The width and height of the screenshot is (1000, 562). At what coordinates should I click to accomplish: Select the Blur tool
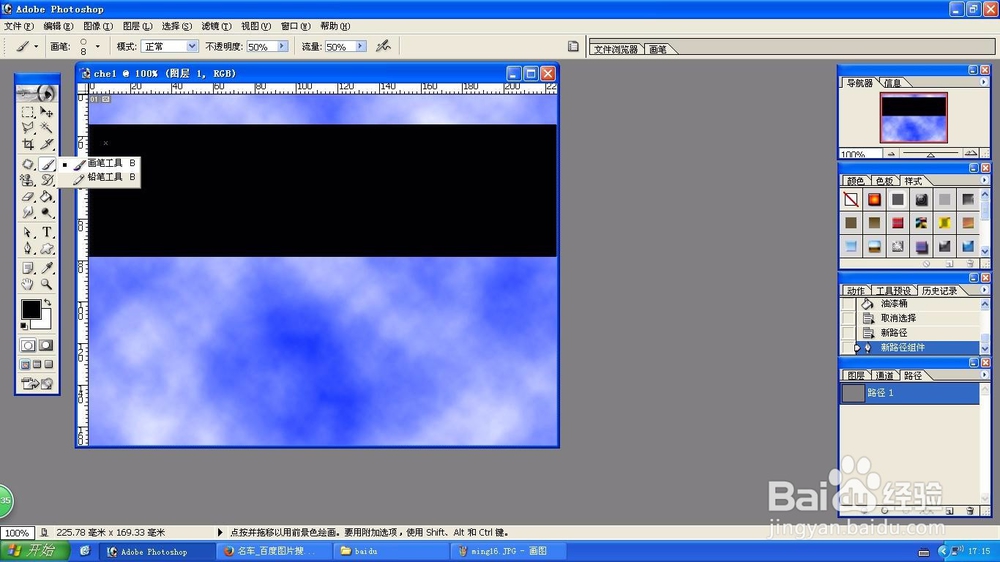click(27, 212)
